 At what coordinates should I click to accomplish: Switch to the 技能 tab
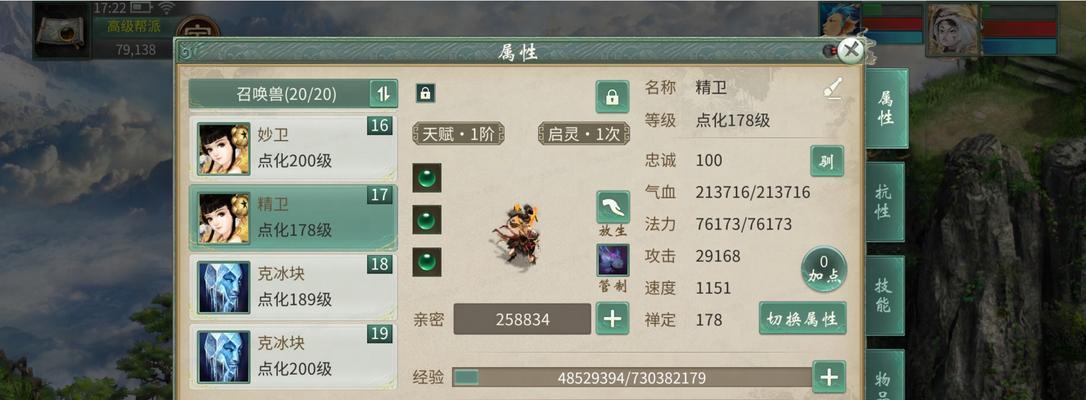coord(884,296)
